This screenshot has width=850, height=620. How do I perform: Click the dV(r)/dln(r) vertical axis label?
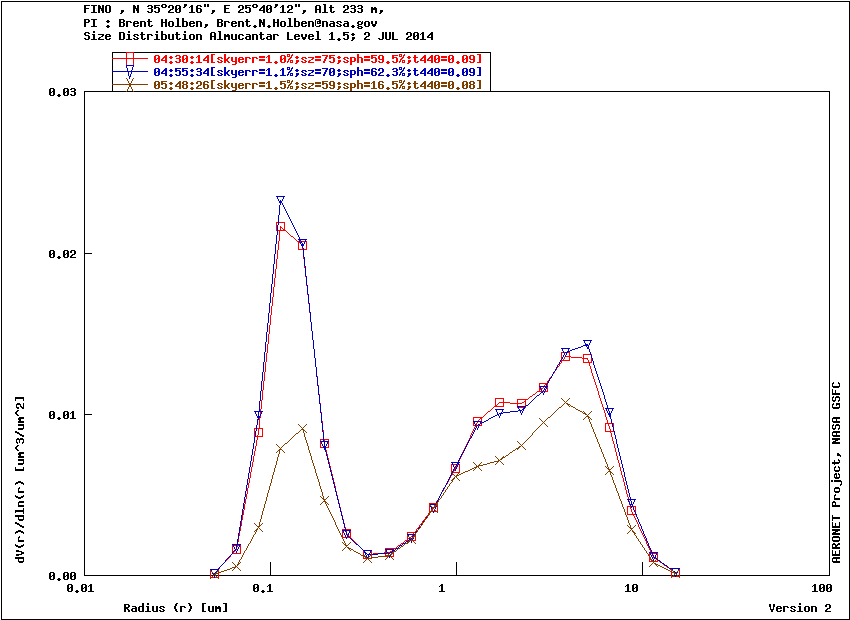[x=20, y=478]
